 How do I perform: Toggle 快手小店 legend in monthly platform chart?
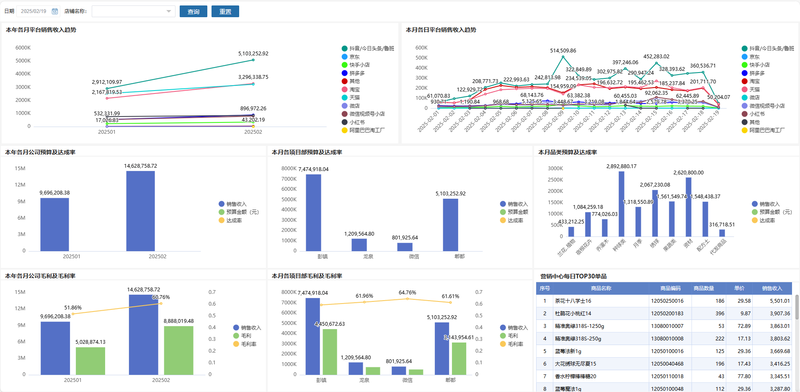355,65
